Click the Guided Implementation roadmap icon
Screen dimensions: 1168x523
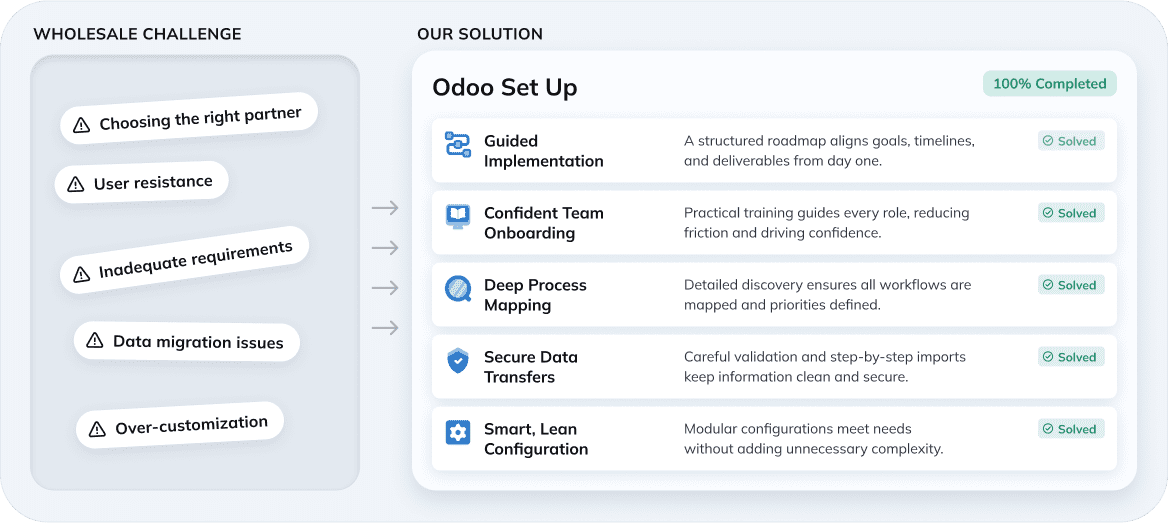pyautogui.click(x=458, y=144)
